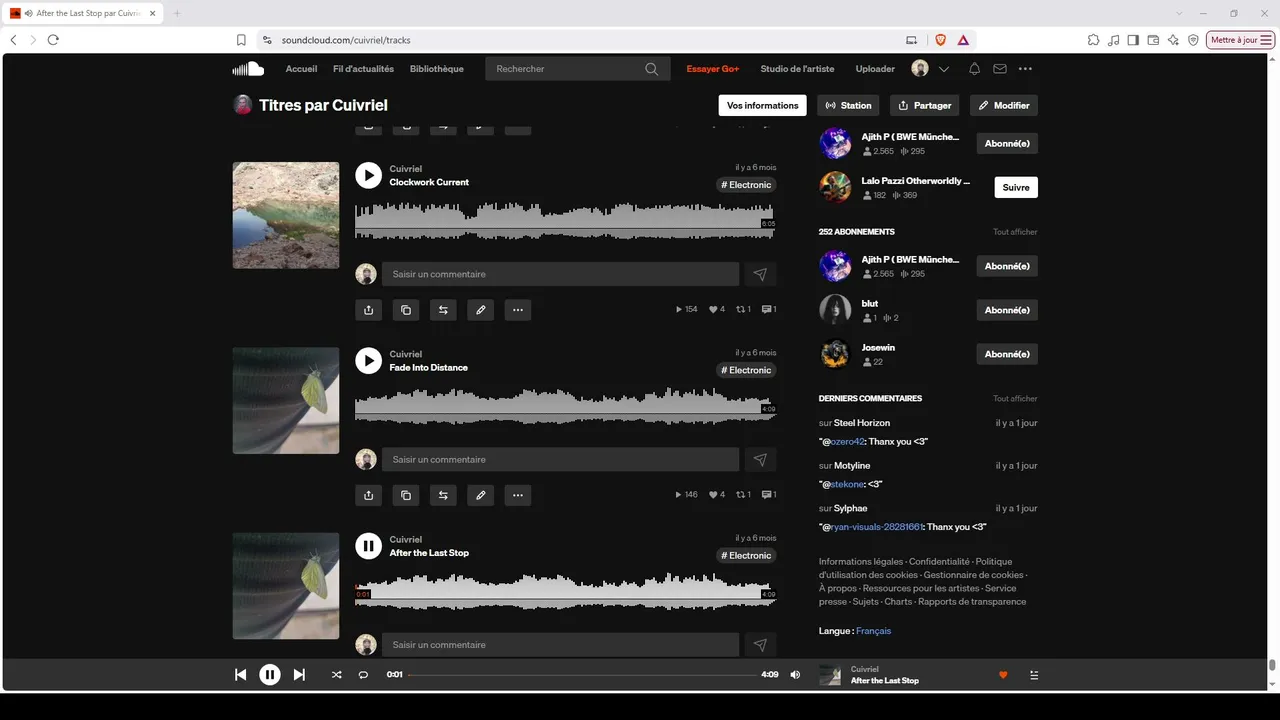1280x720 pixels.
Task: Pause playback in the bottom player bar
Action: coord(270,675)
